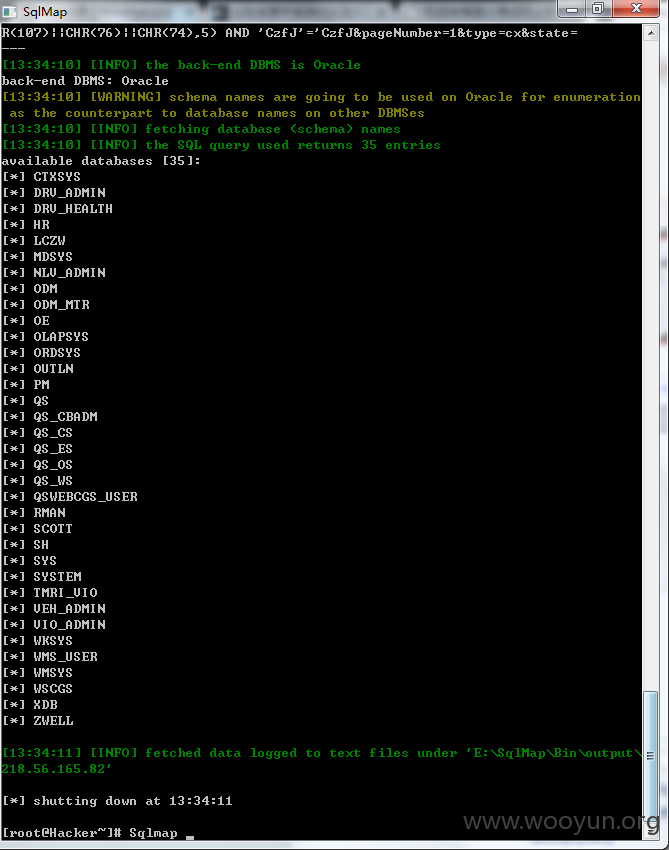Click the scrollbar up arrow

[651, 33]
